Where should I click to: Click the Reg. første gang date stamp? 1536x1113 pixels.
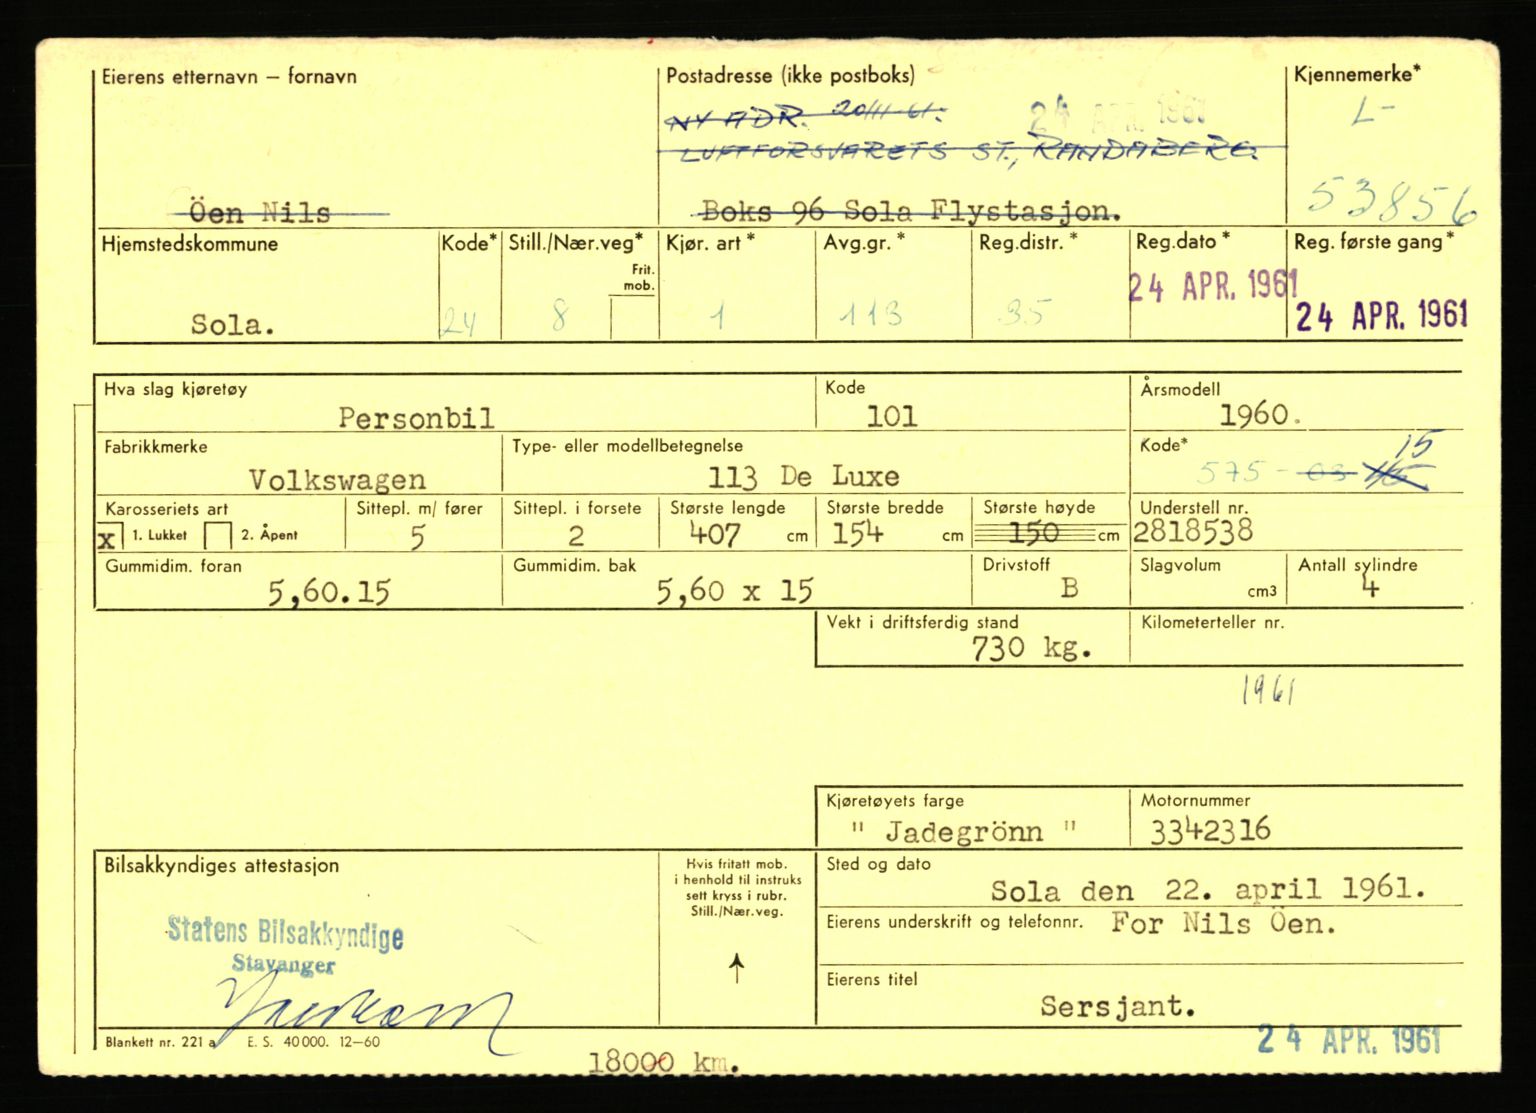[1382, 316]
